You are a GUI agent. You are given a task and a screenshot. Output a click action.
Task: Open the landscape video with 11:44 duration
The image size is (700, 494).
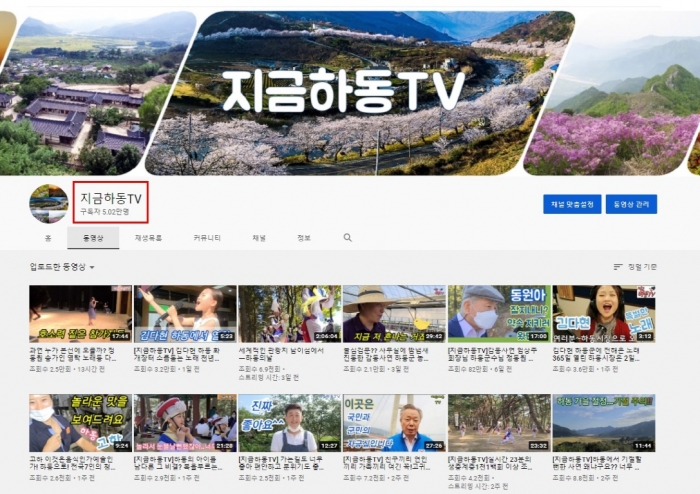(x=603, y=422)
